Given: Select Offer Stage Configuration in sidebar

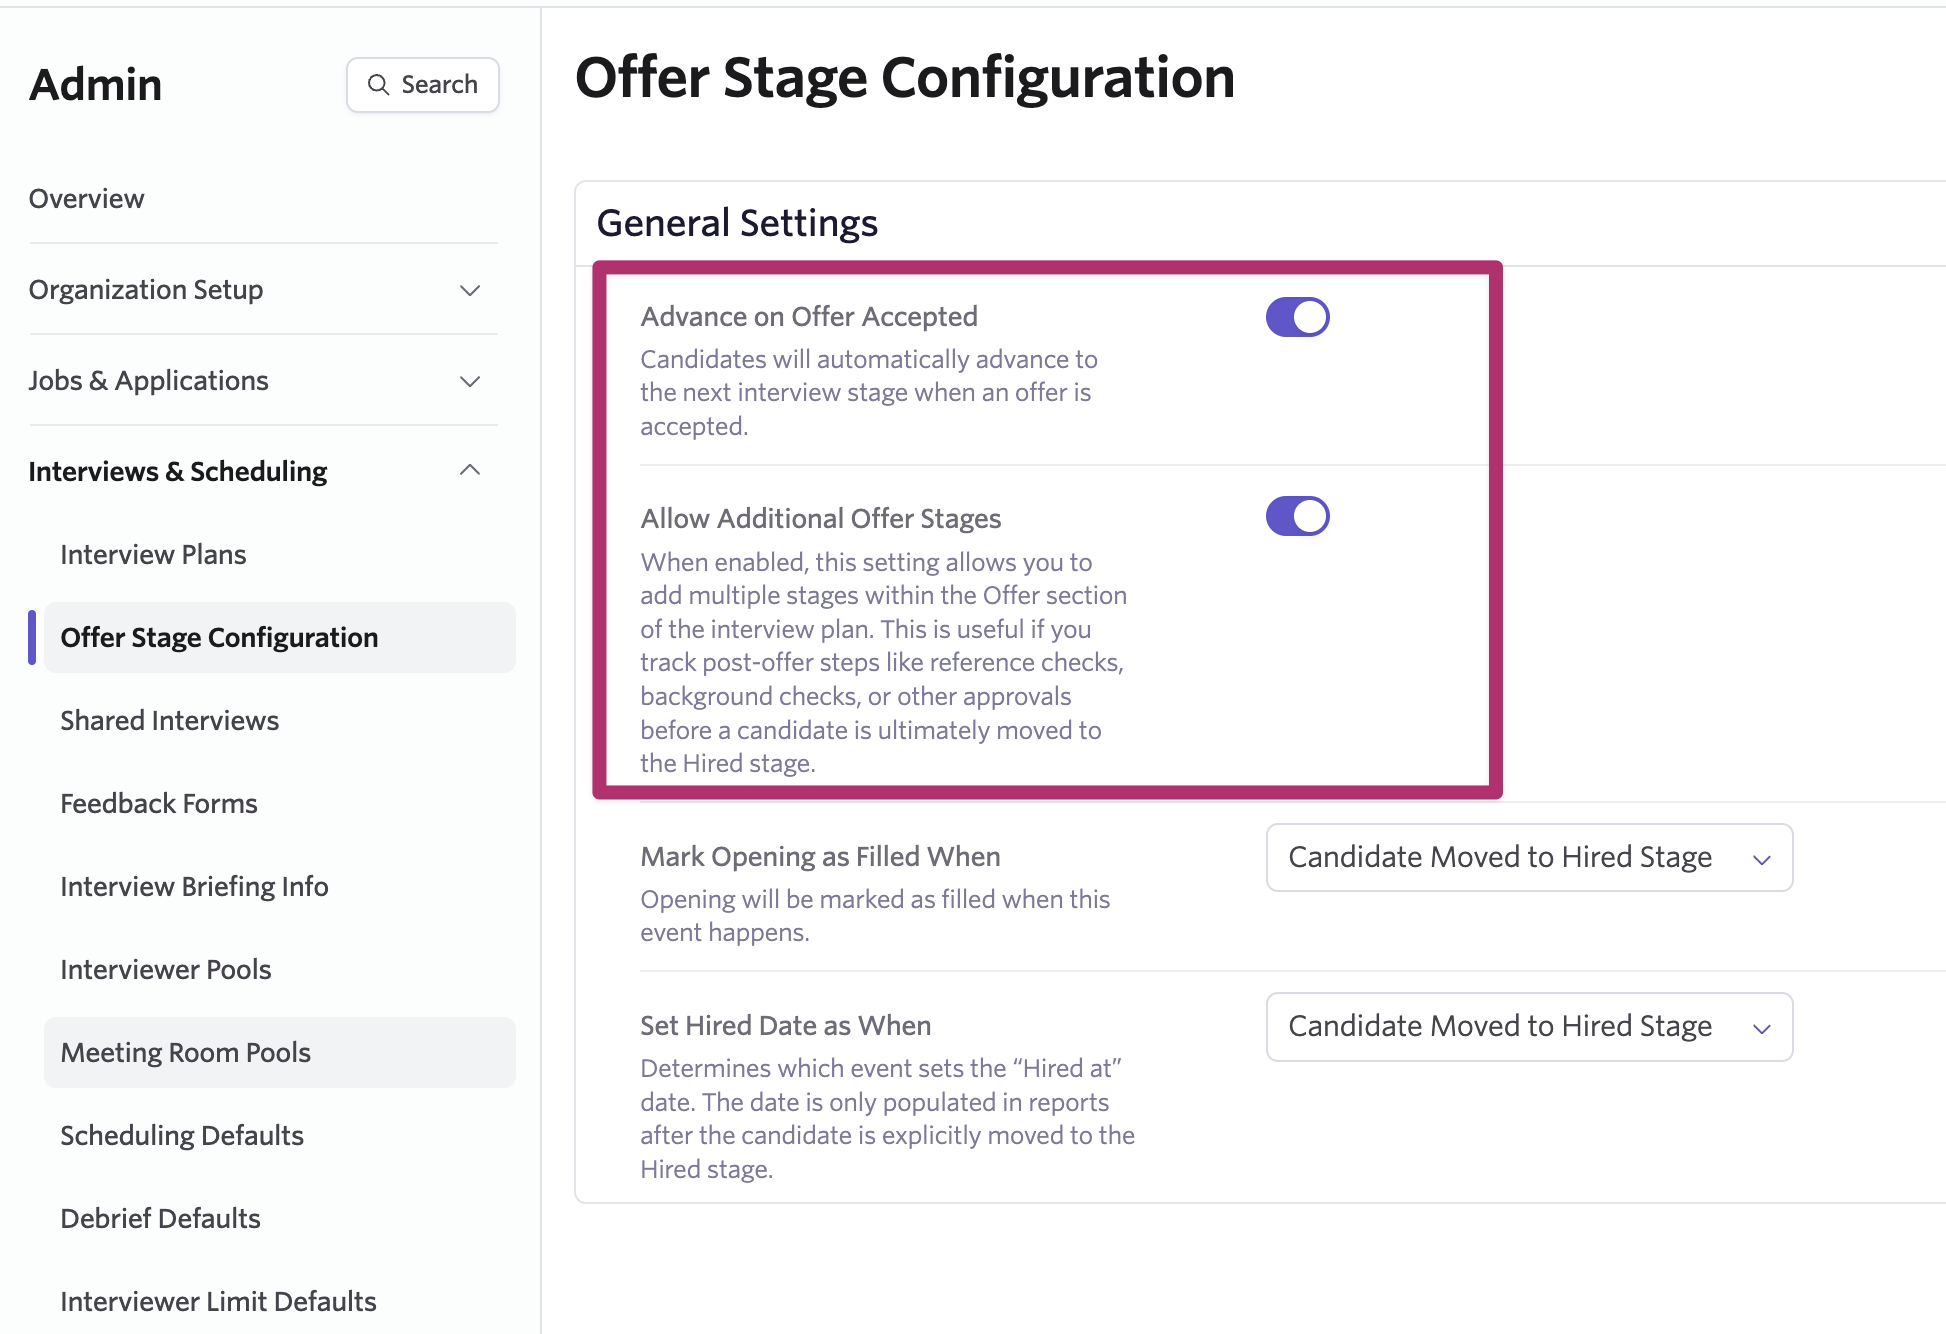Looking at the screenshot, I should pos(219,637).
